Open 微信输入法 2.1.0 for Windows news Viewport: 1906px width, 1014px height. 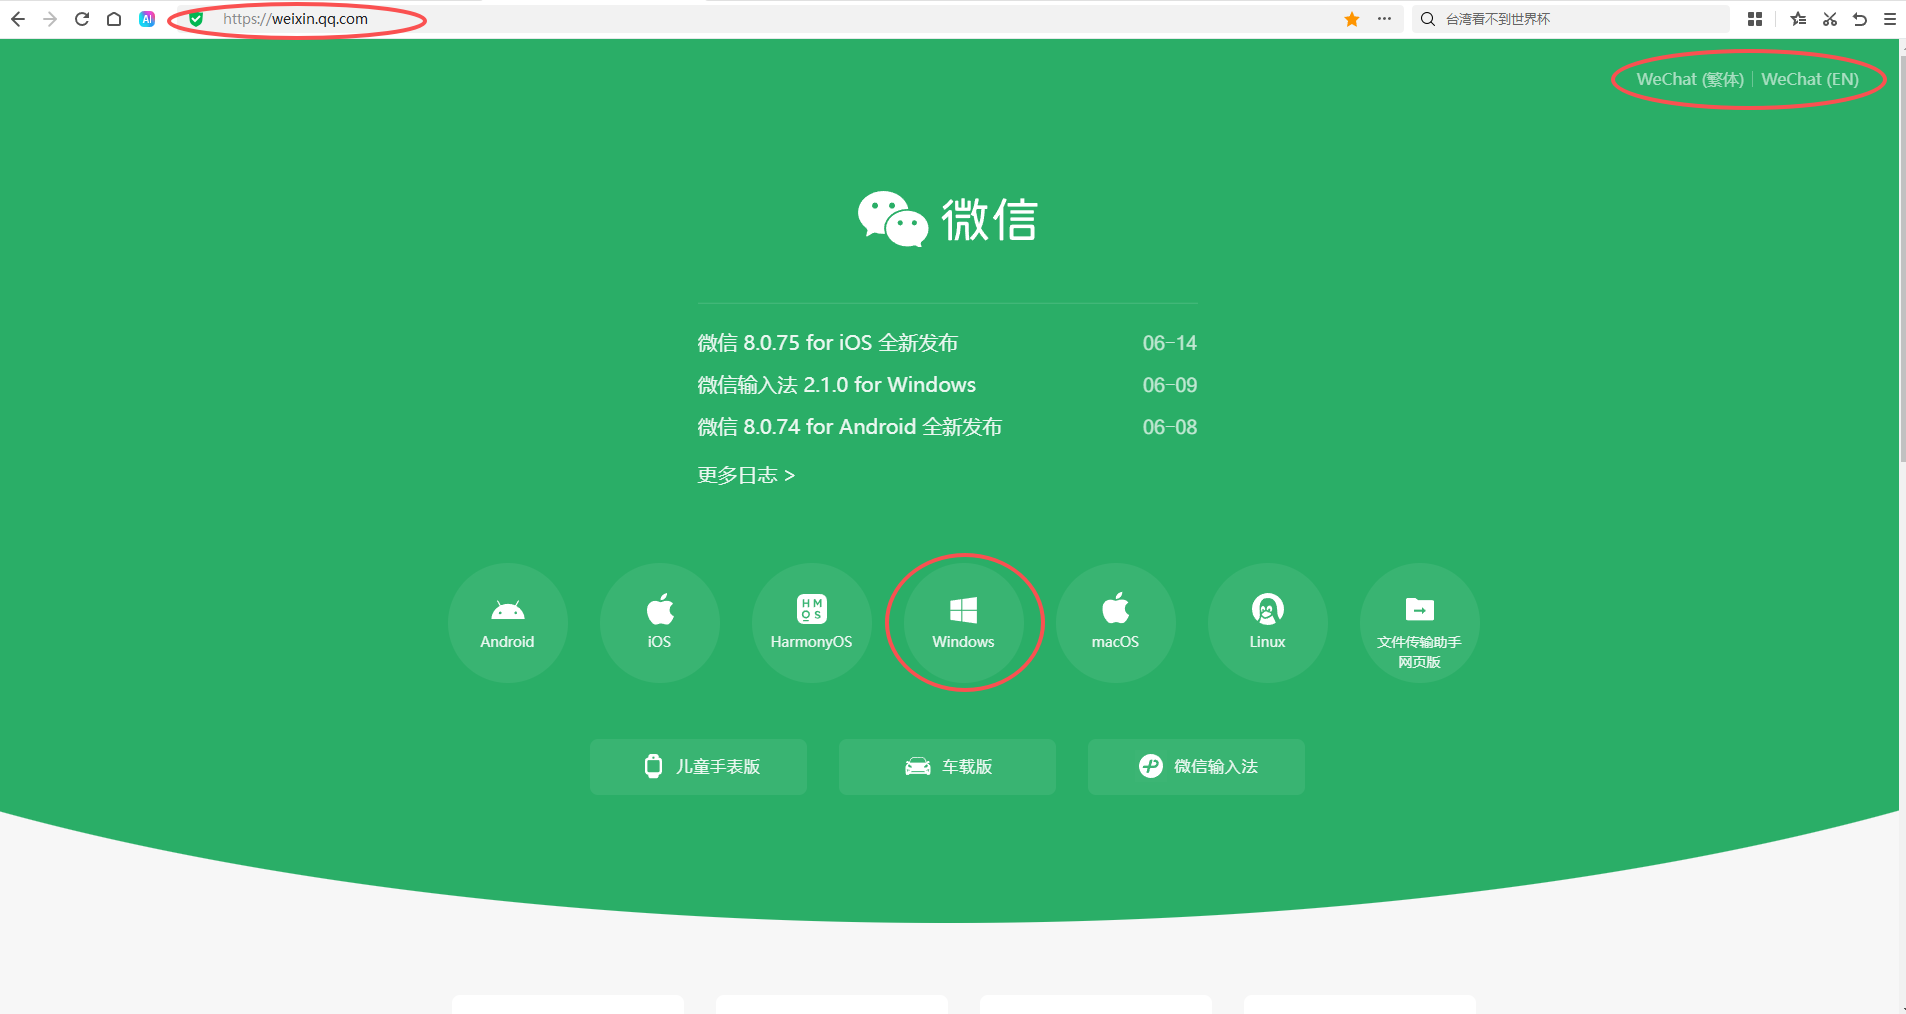click(x=837, y=385)
